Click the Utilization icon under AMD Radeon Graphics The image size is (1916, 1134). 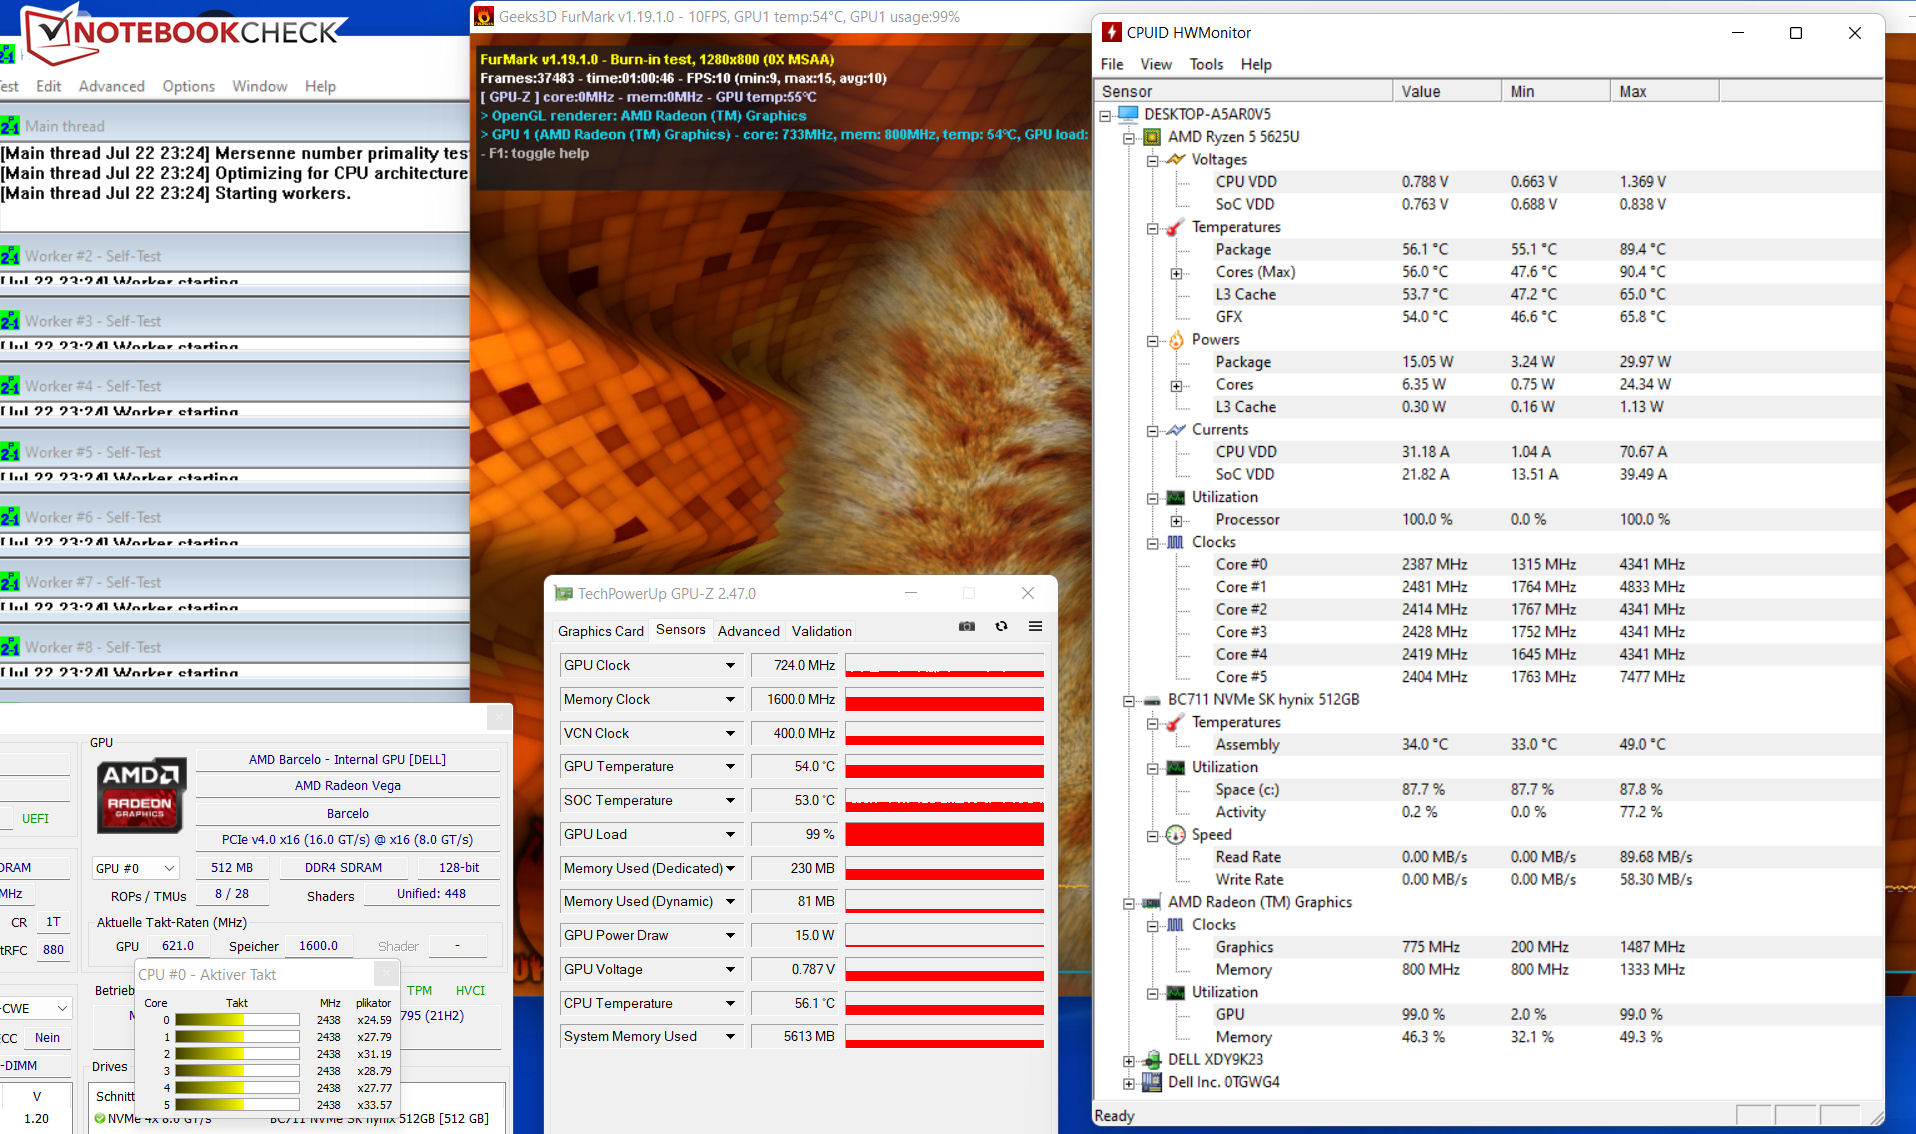(x=1176, y=992)
